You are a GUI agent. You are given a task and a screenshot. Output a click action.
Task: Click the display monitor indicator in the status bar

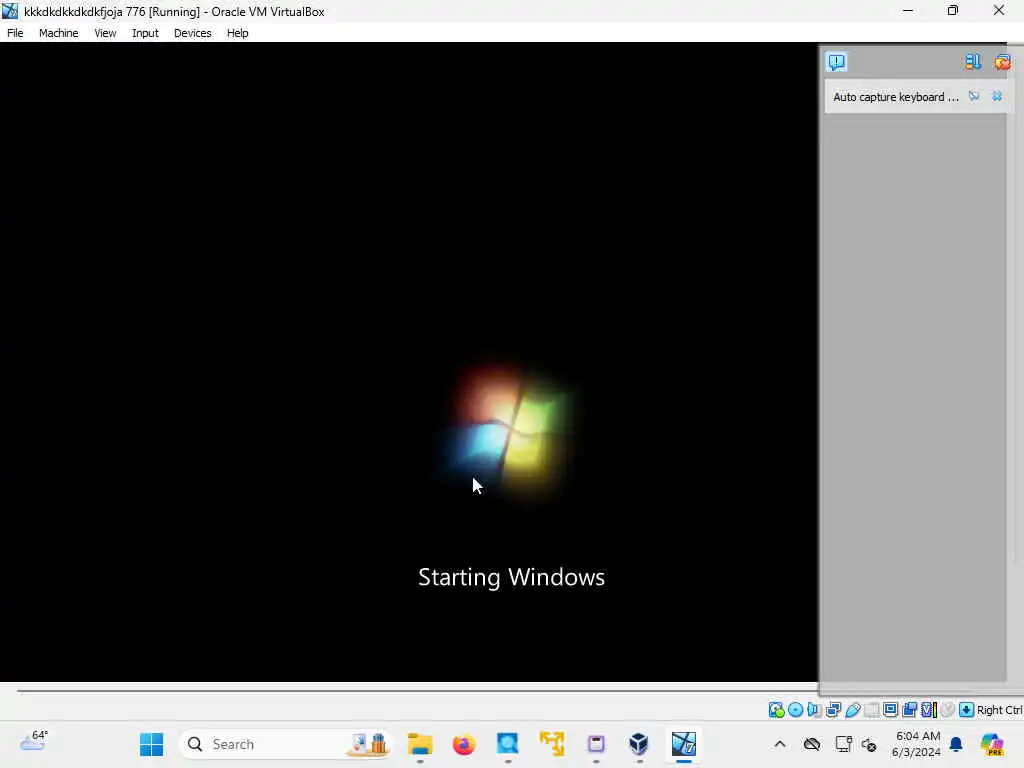tap(890, 710)
